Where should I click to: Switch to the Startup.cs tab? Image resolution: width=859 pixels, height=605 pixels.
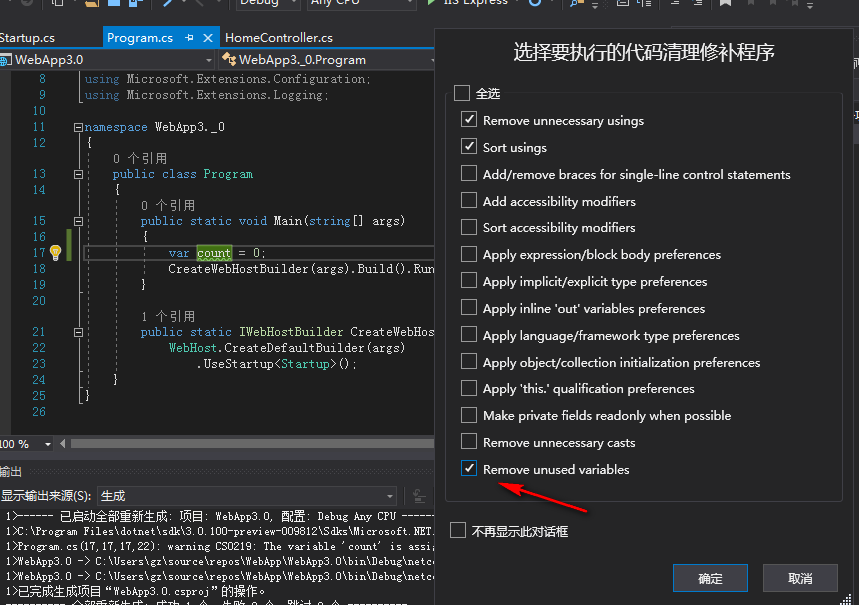coord(27,38)
